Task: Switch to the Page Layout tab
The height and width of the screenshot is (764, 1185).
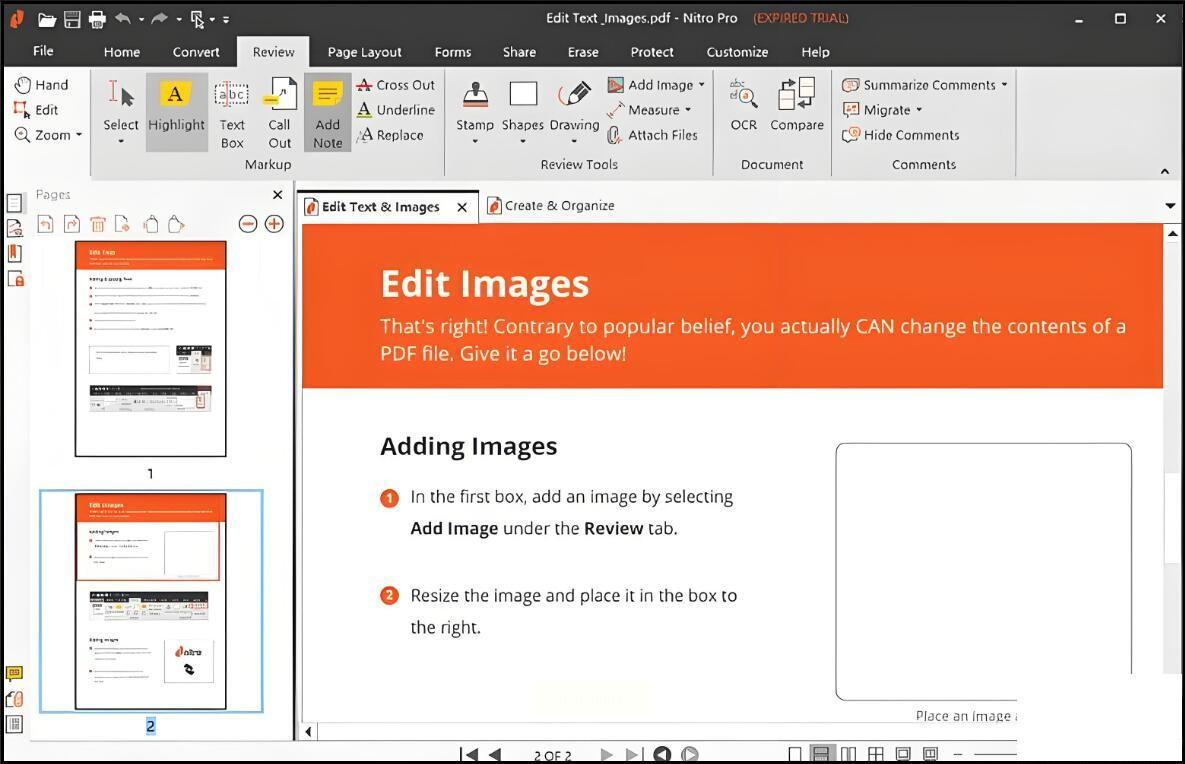Action: click(364, 52)
